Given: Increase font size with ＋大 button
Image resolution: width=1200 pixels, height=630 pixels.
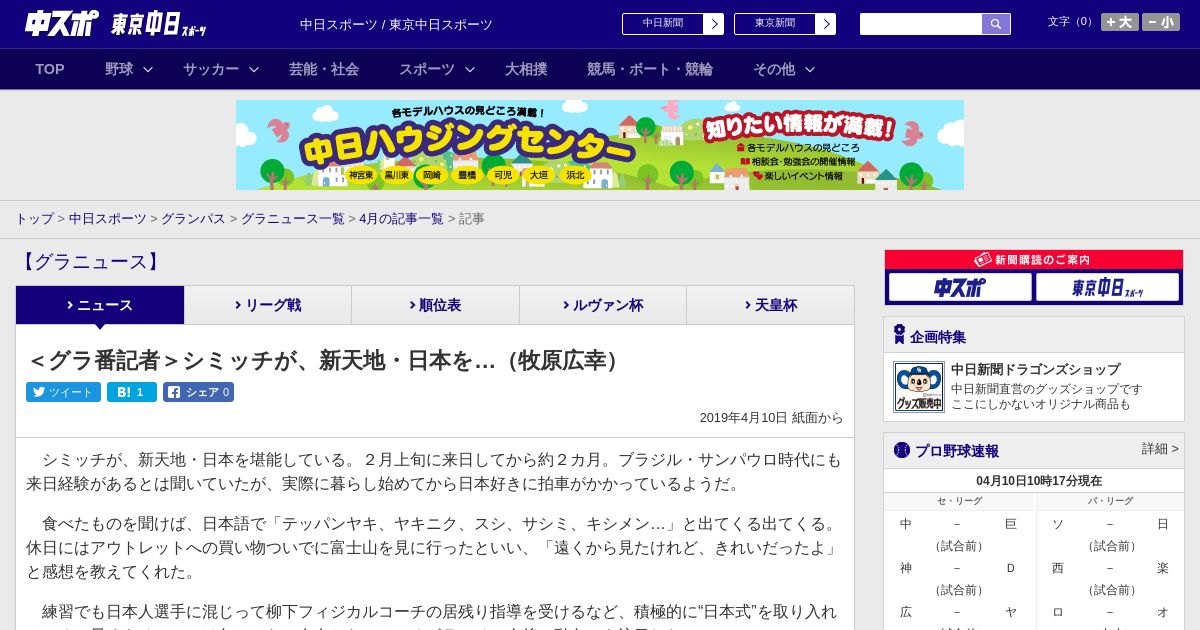Looking at the screenshot, I should click(1119, 22).
